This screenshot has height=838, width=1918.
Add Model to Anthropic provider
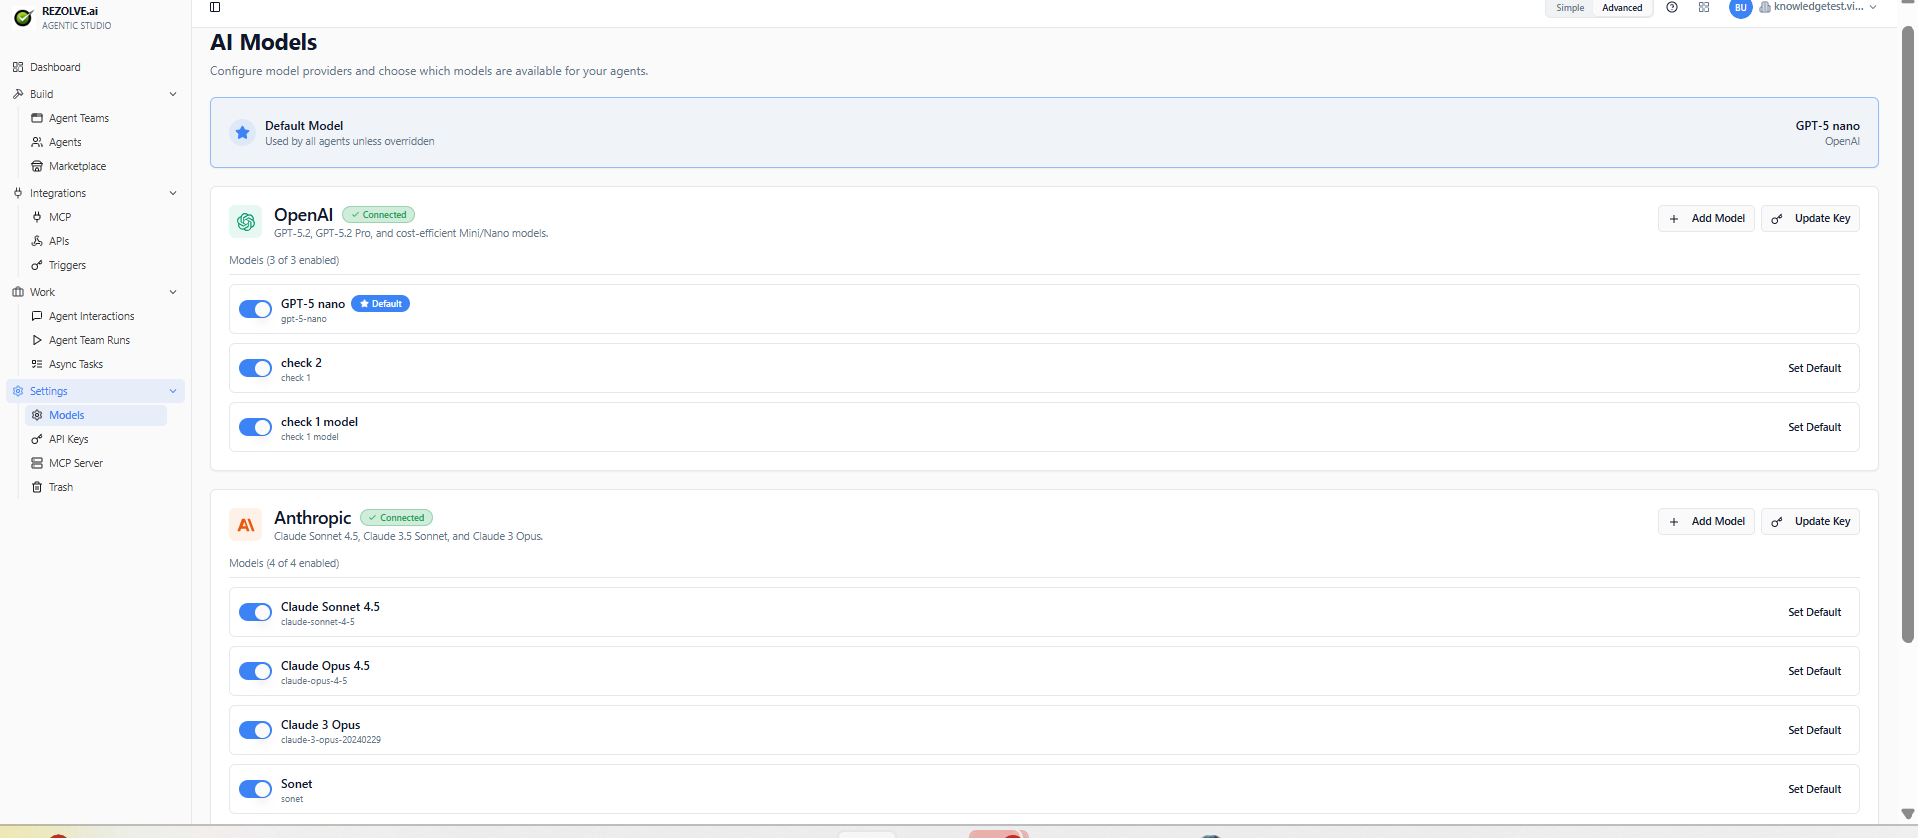[x=1706, y=521]
